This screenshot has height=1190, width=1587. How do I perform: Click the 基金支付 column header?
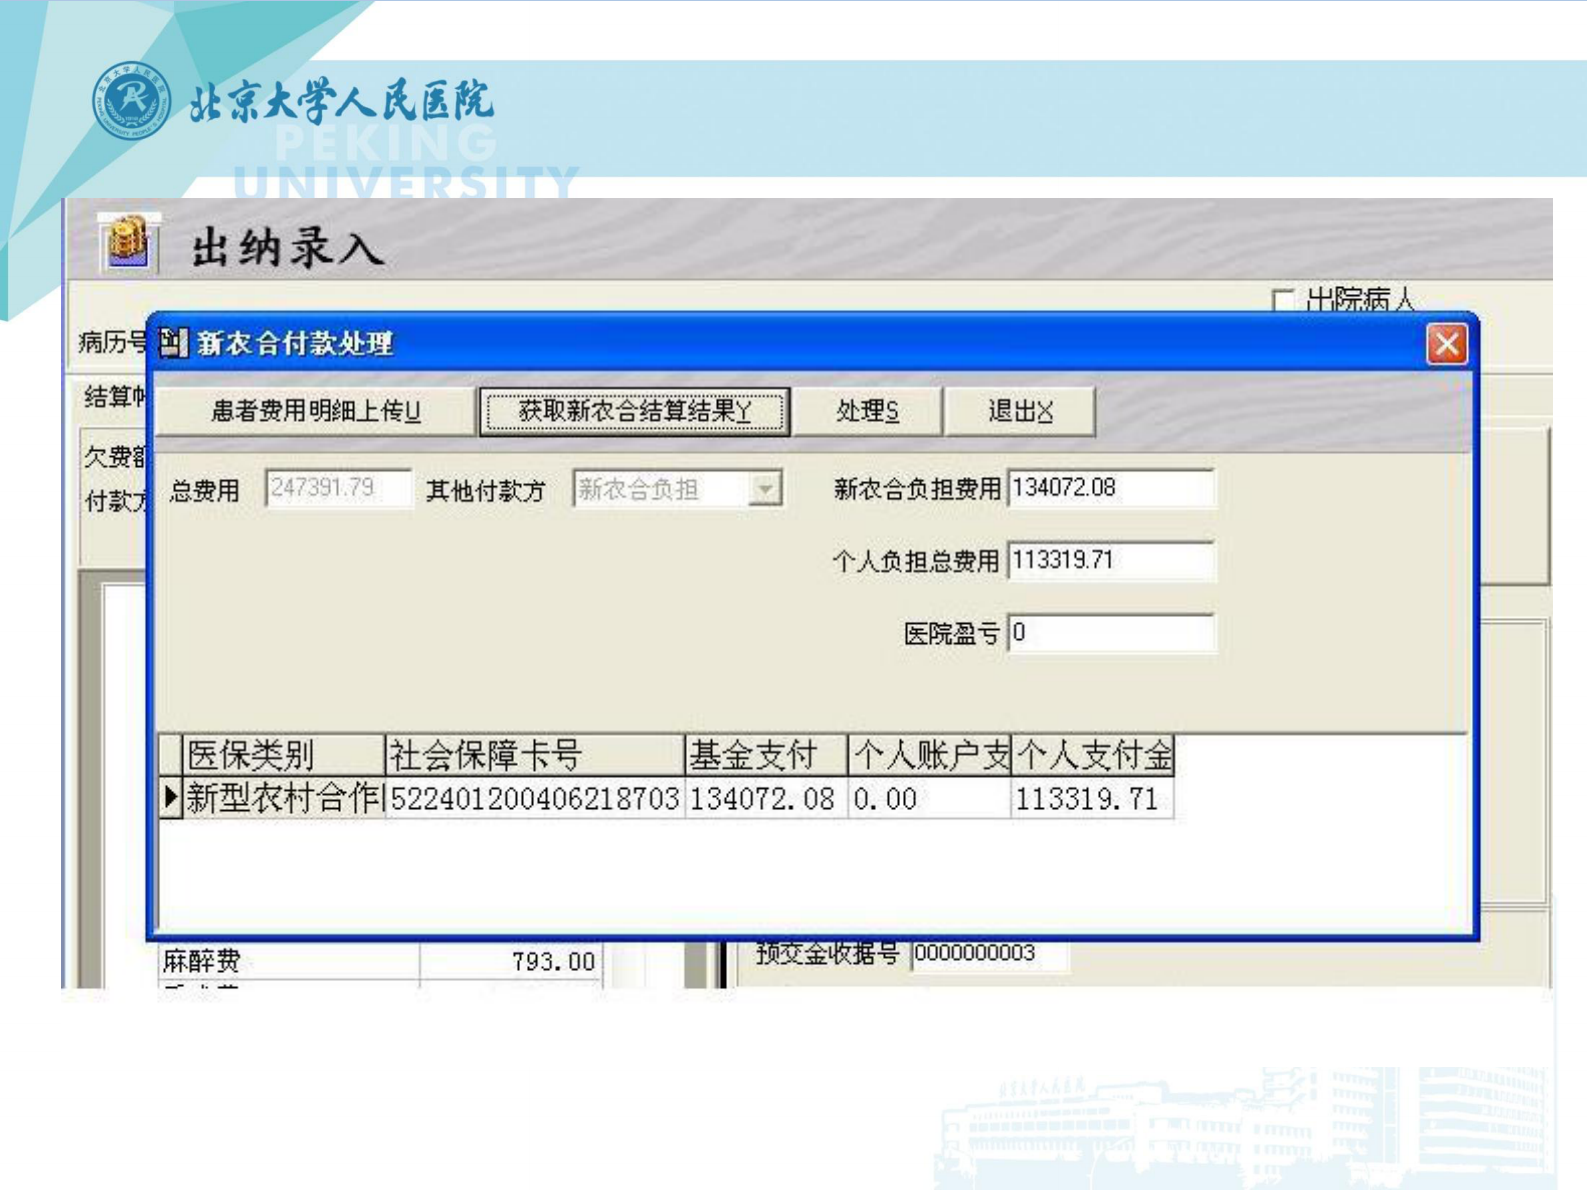click(767, 755)
